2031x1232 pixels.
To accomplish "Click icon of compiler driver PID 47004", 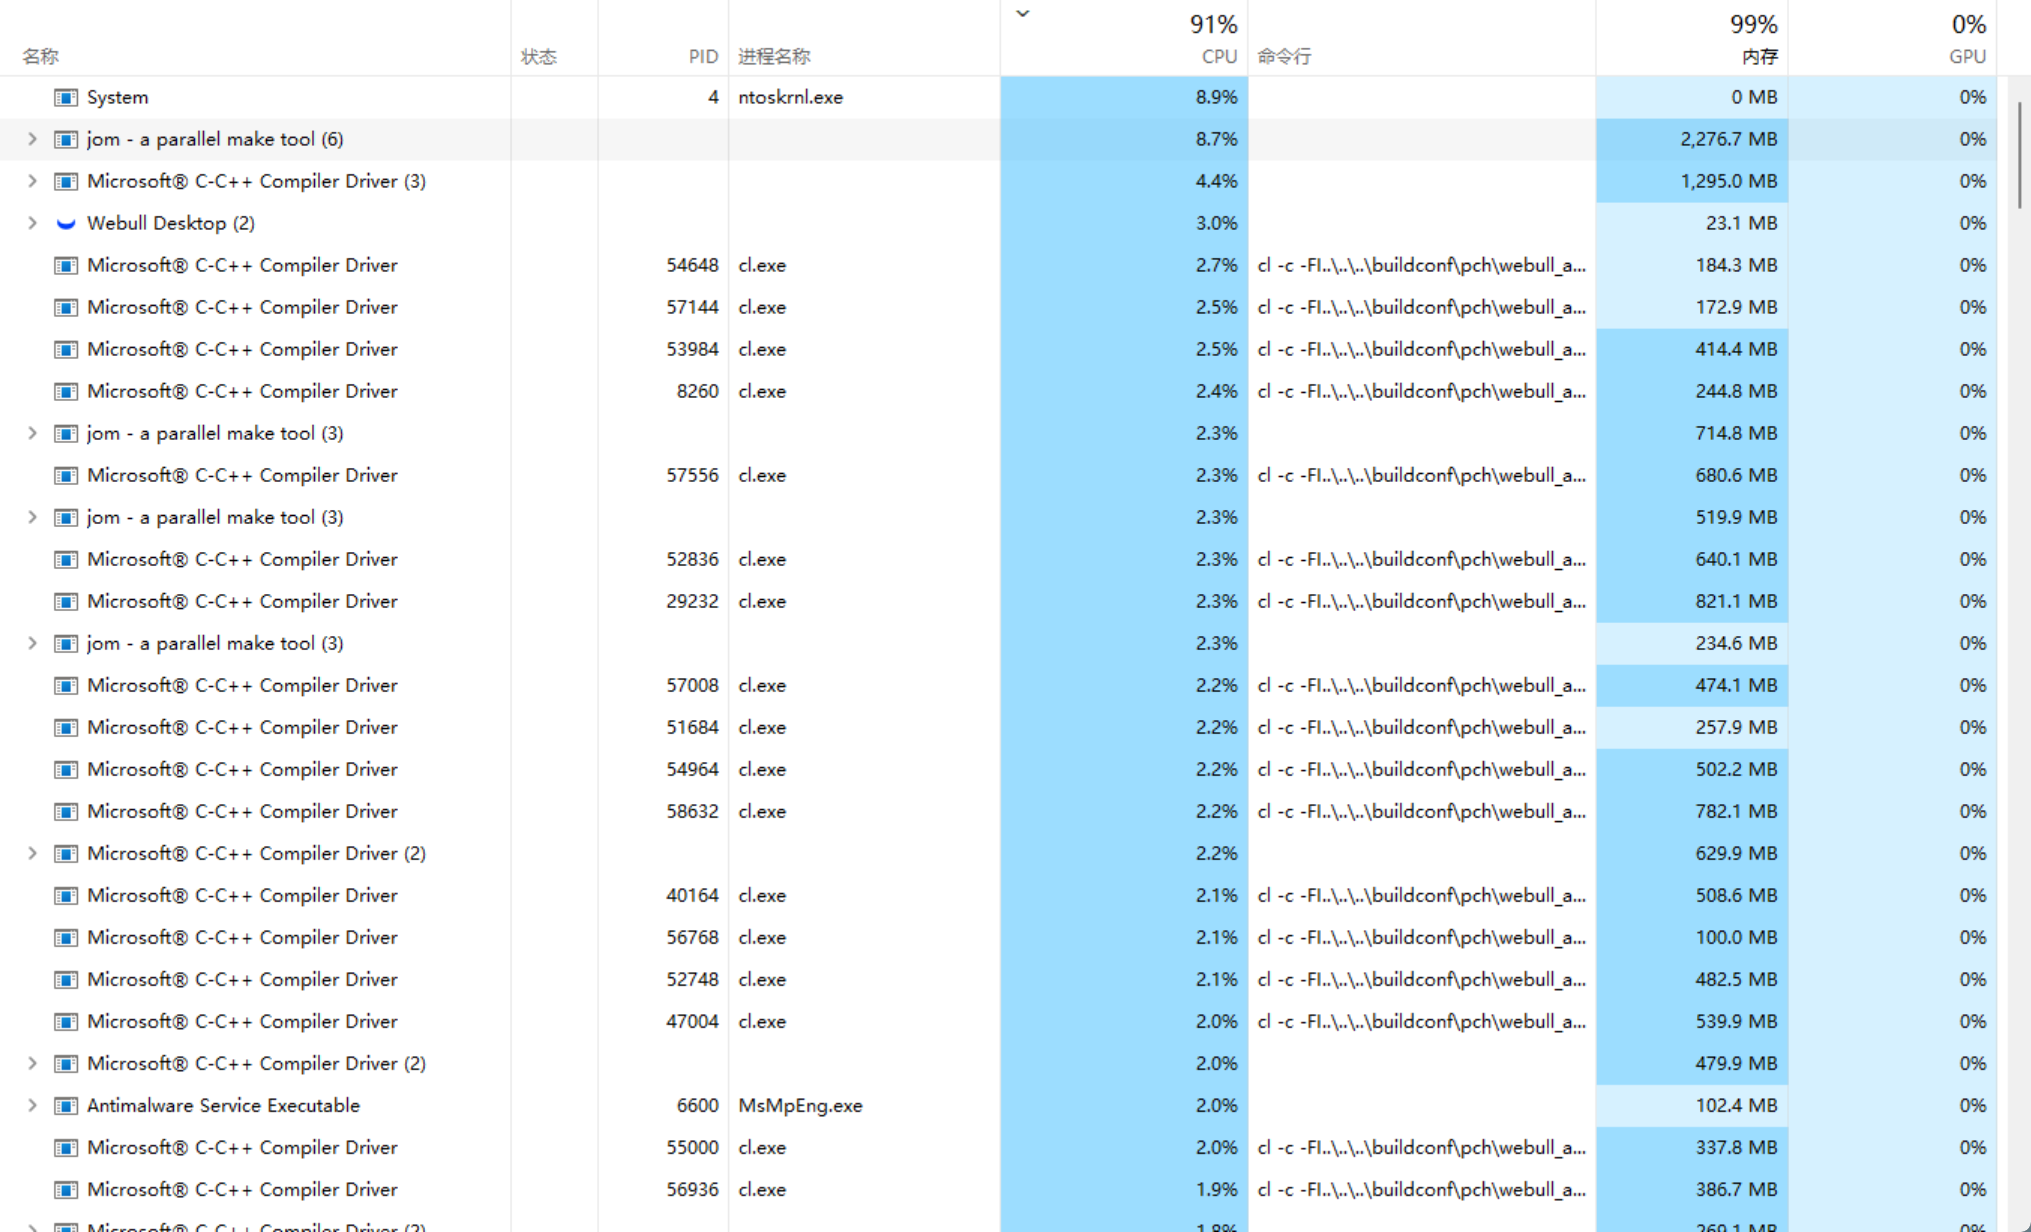I will pos(66,1021).
